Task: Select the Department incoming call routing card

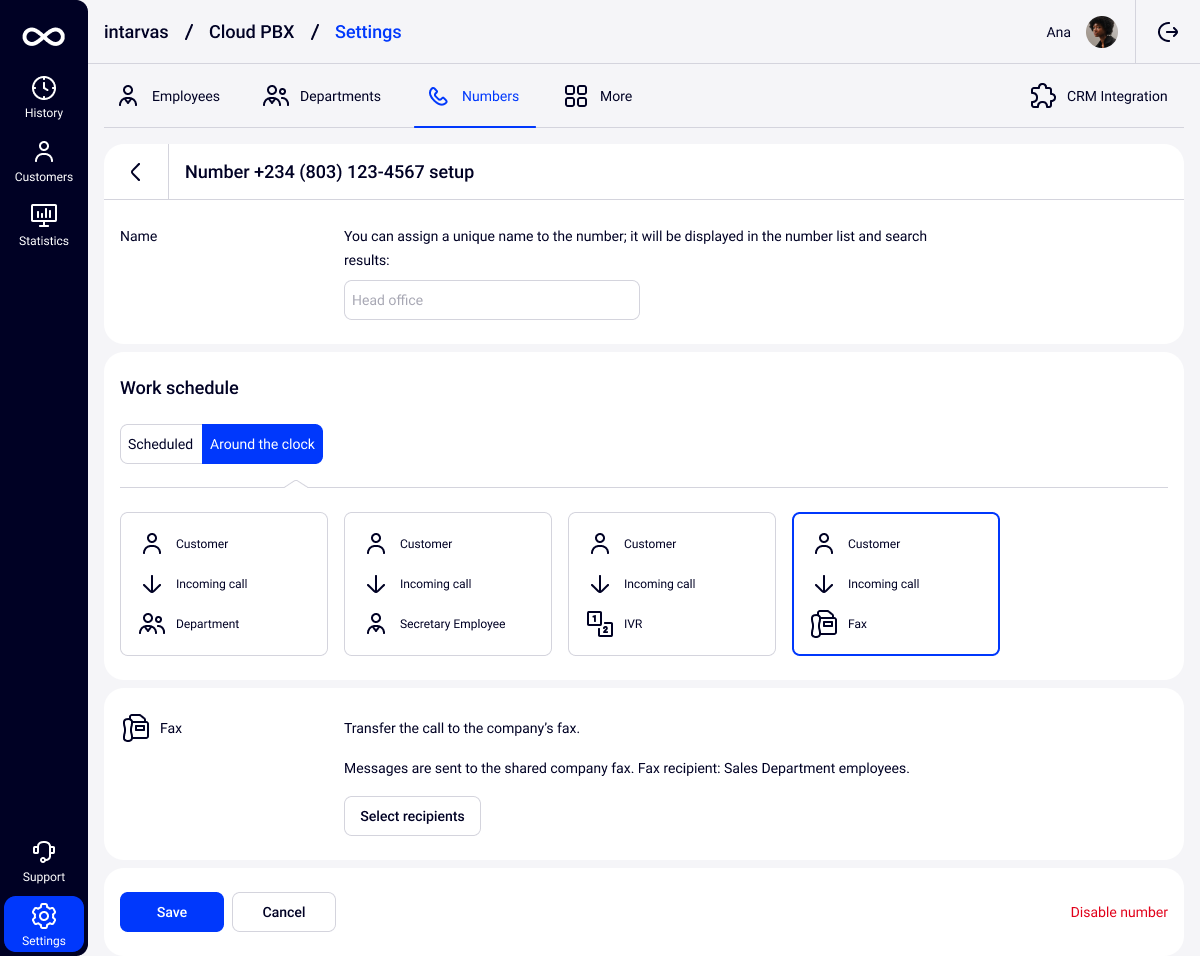Action: point(224,584)
